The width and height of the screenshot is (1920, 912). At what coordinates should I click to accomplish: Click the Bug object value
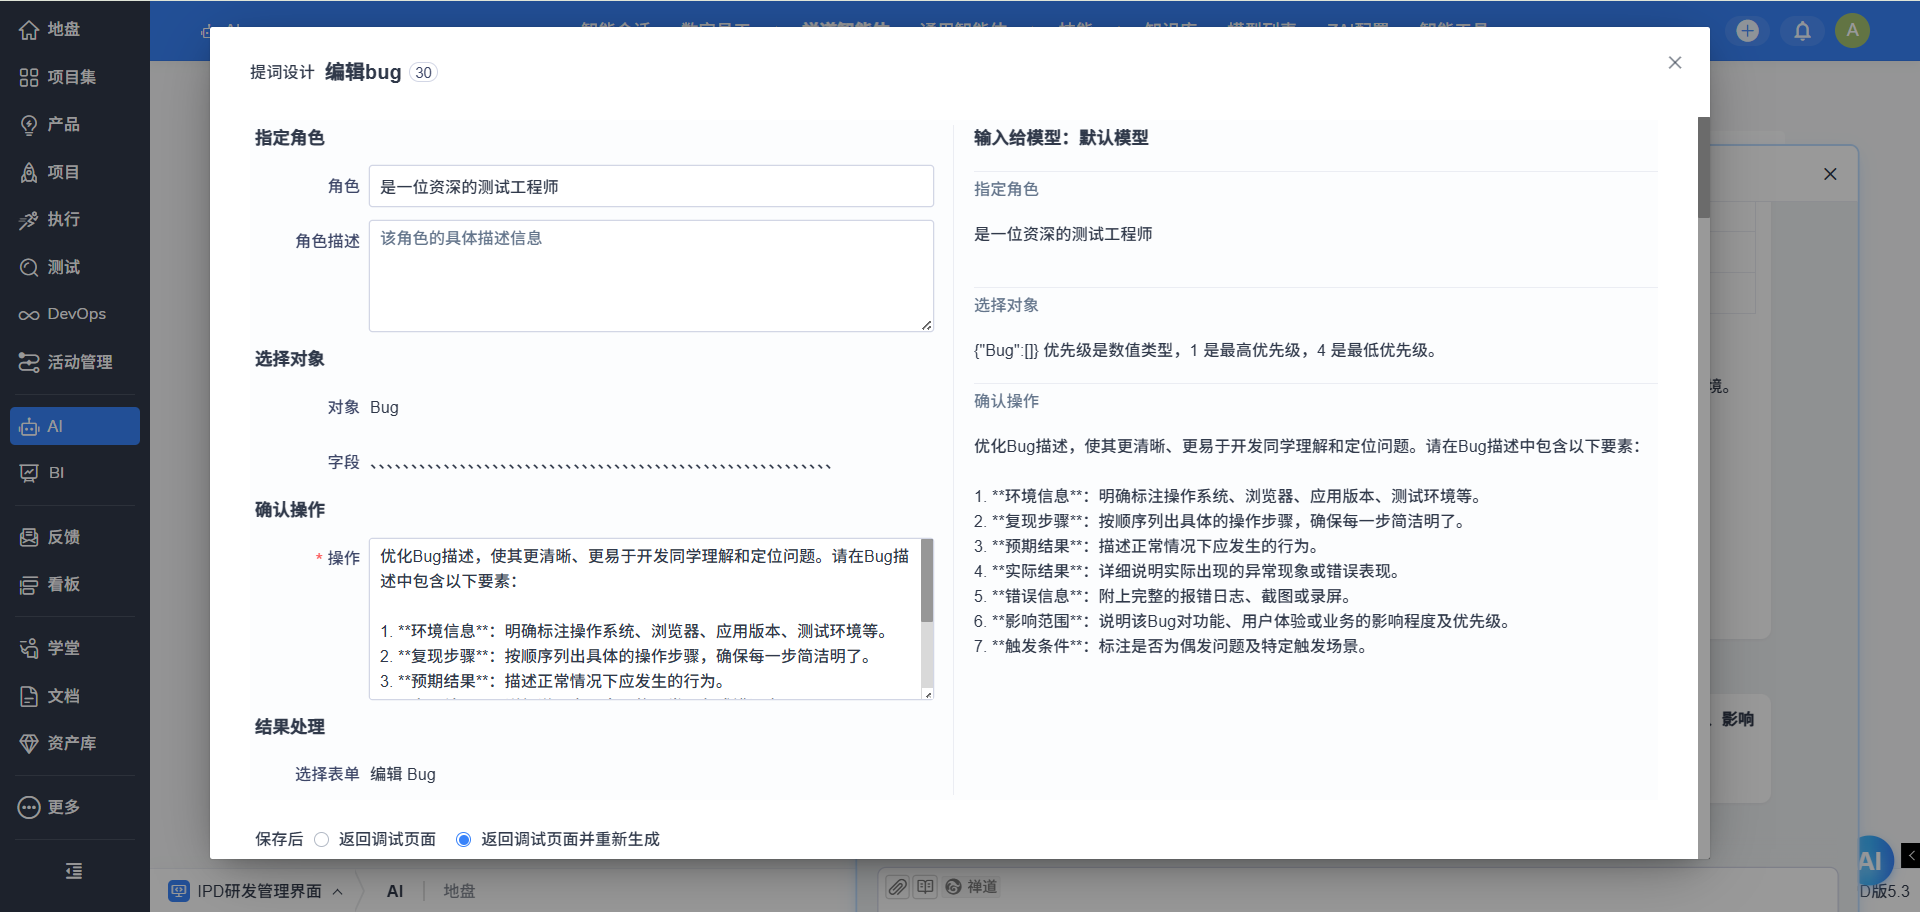[x=384, y=407]
